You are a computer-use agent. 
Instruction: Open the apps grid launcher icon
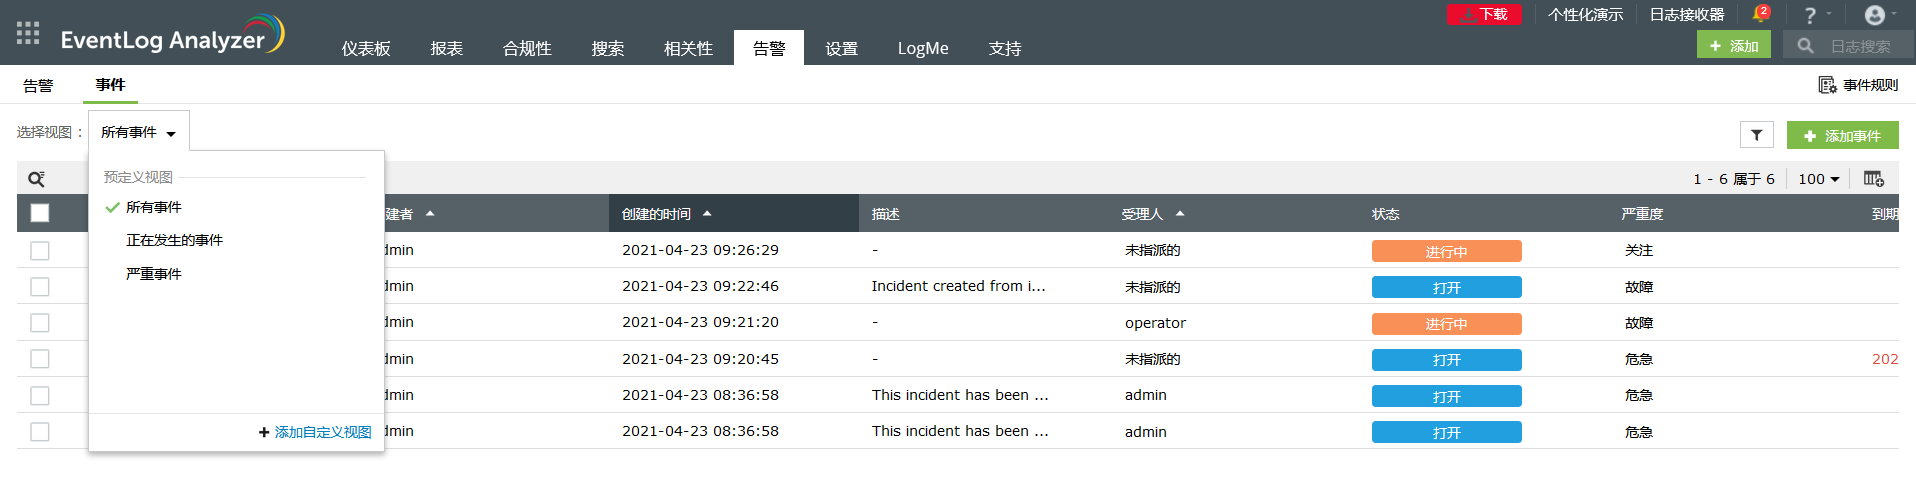click(28, 33)
